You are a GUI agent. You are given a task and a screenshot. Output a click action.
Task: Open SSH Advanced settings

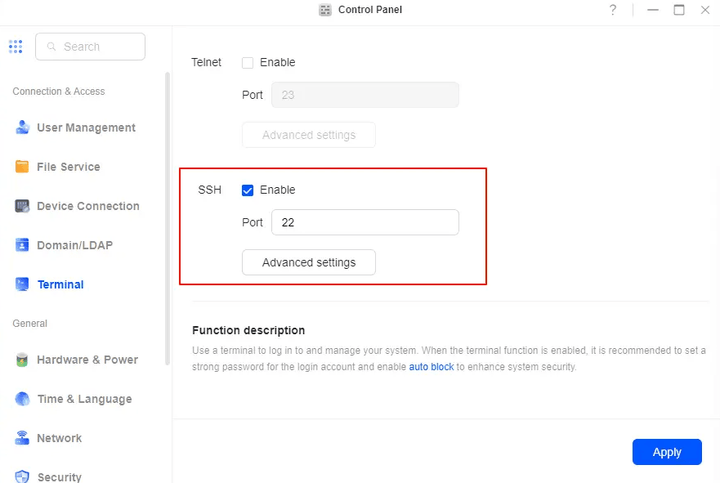tap(308, 262)
